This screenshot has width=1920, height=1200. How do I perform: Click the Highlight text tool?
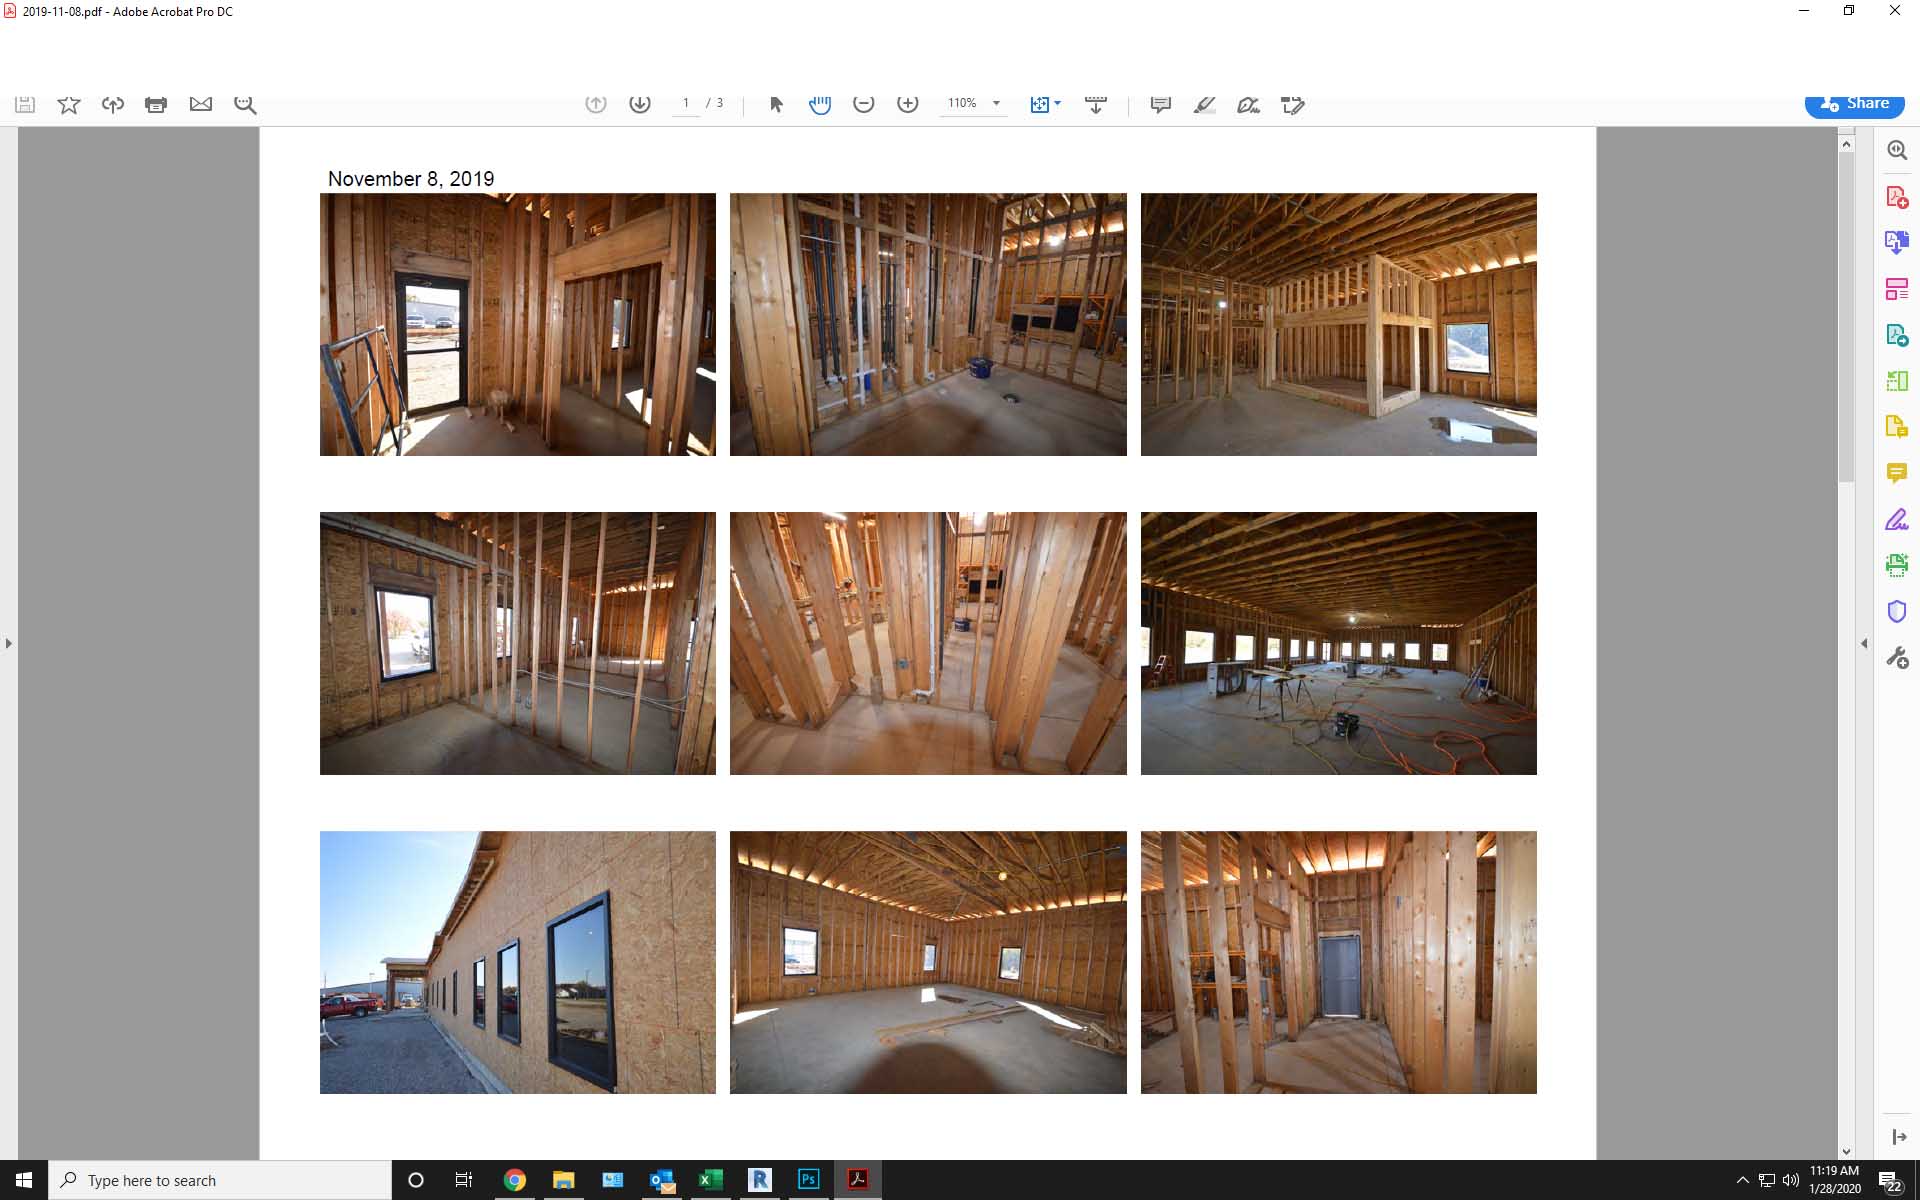click(1205, 103)
